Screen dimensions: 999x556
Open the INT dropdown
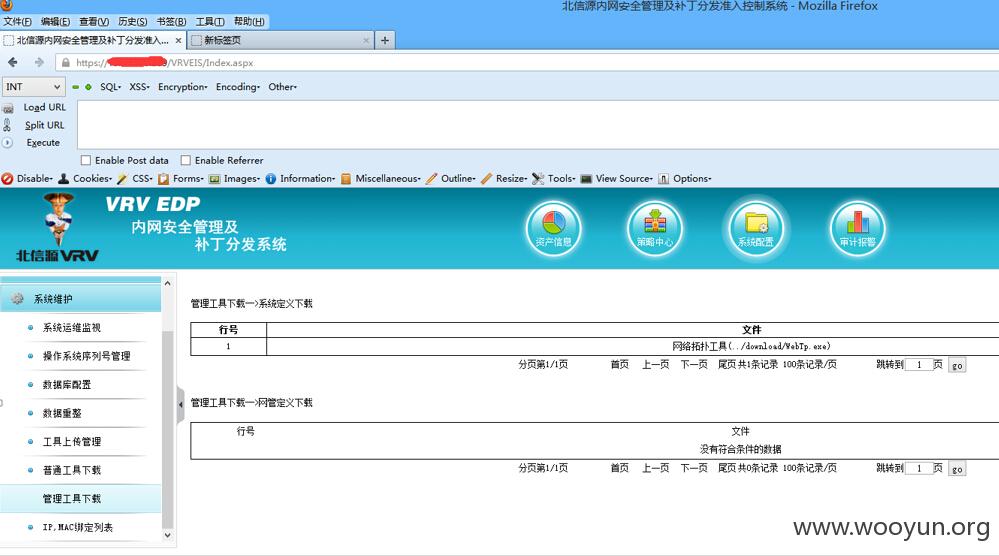tap(33, 87)
